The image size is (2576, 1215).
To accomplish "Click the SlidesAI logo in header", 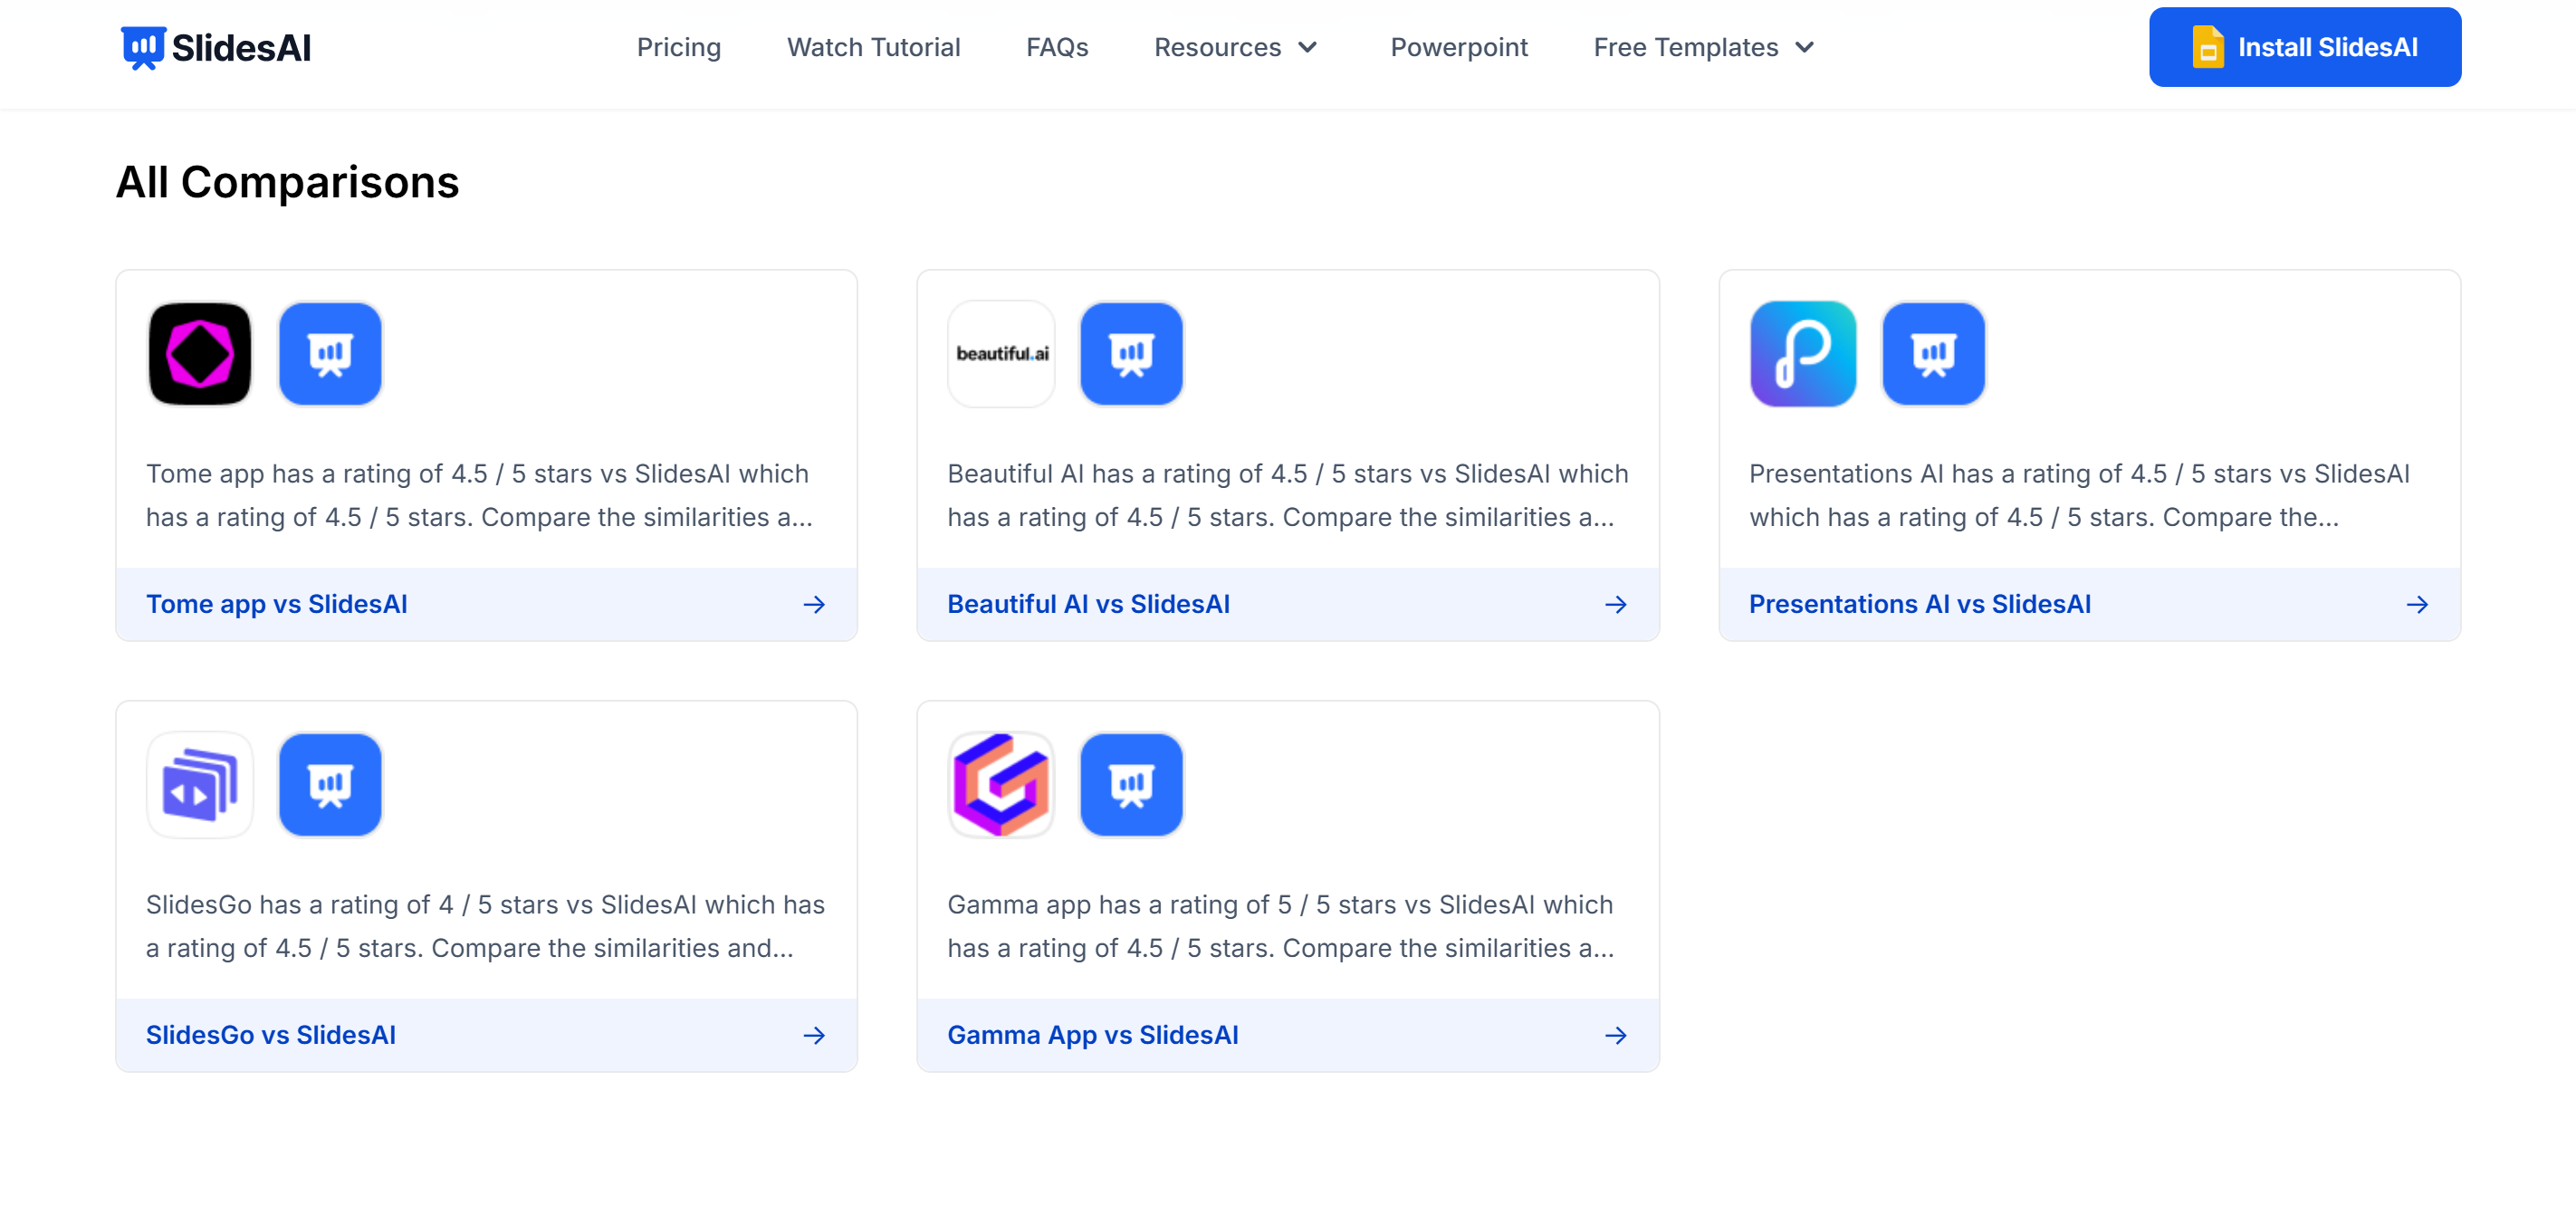I will 216,47.
